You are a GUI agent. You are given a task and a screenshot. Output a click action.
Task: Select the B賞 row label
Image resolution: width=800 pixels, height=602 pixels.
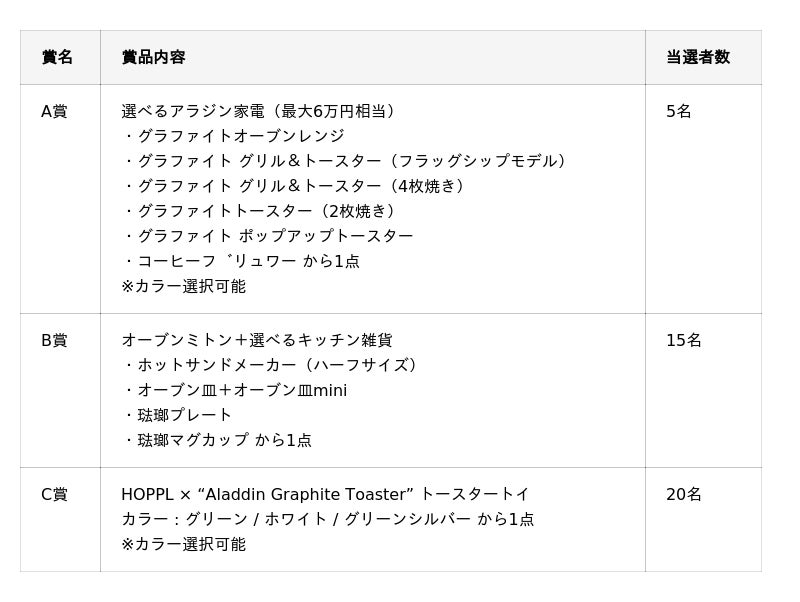[x=54, y=340]
